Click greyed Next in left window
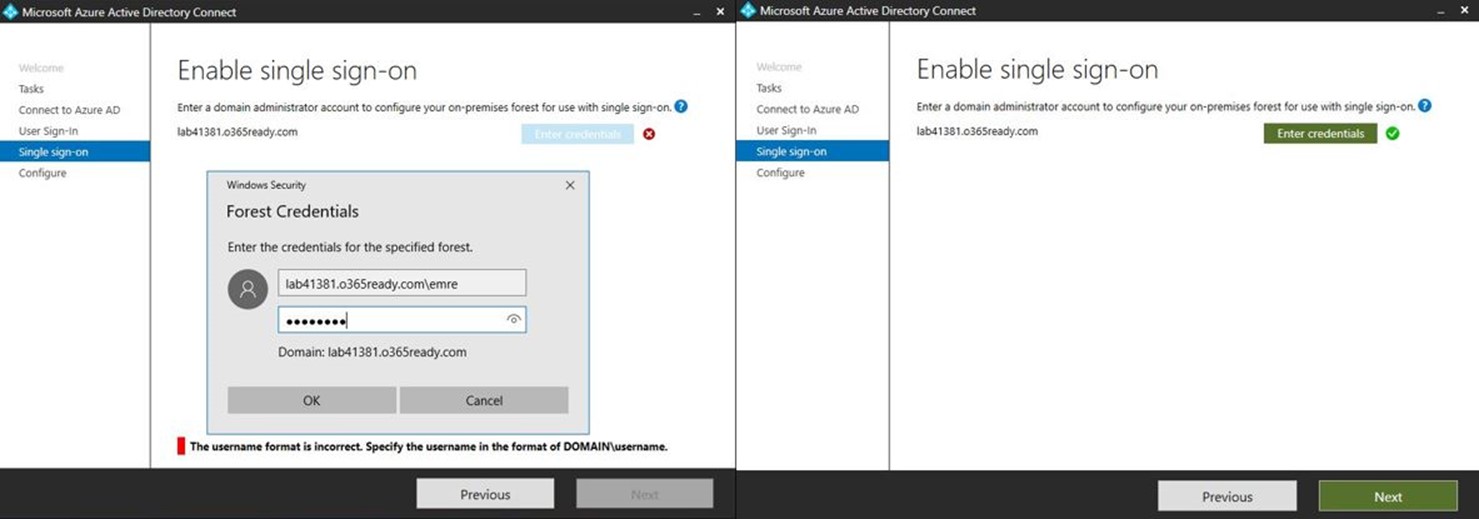Viewport: 1479px width, 519px height. tap(645, 494)
